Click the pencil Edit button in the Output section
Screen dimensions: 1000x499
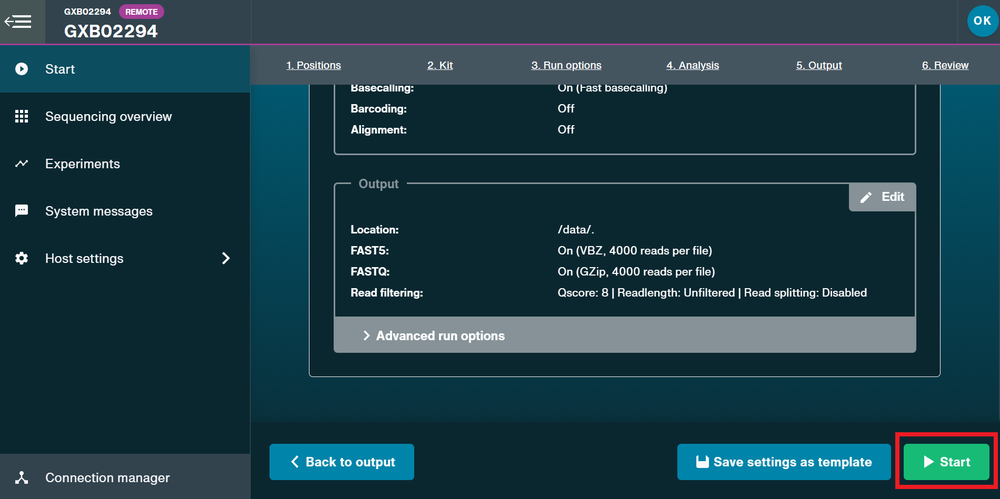click(x=882, y=197)
